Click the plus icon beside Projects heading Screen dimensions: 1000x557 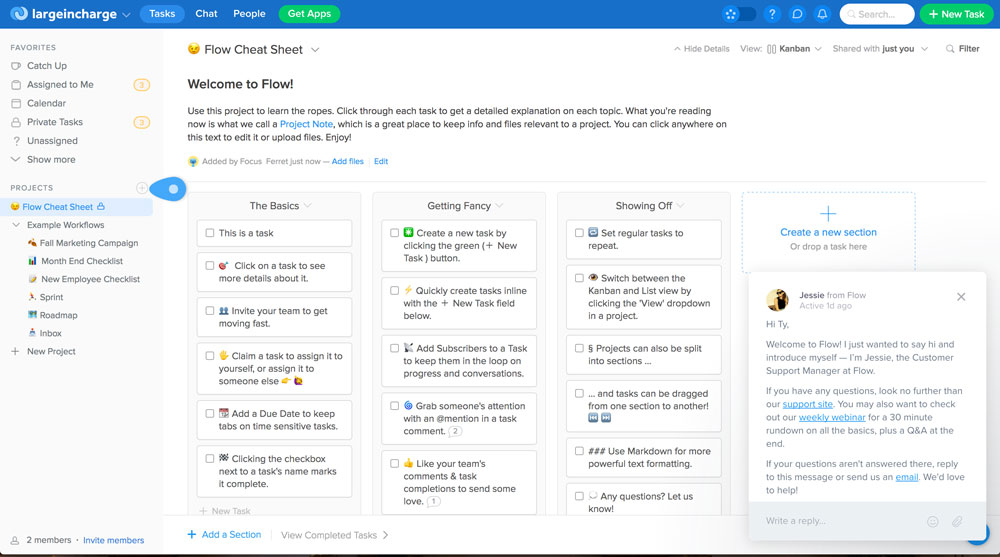click(142, 188)
